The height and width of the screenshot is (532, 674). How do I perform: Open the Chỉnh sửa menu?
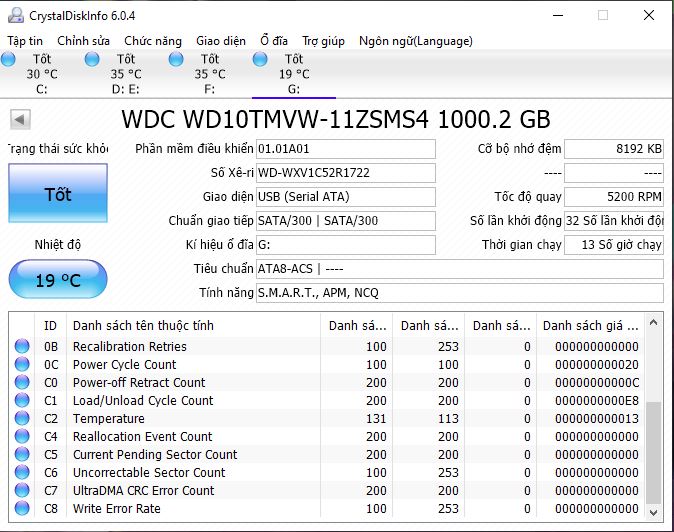[83, 41]
